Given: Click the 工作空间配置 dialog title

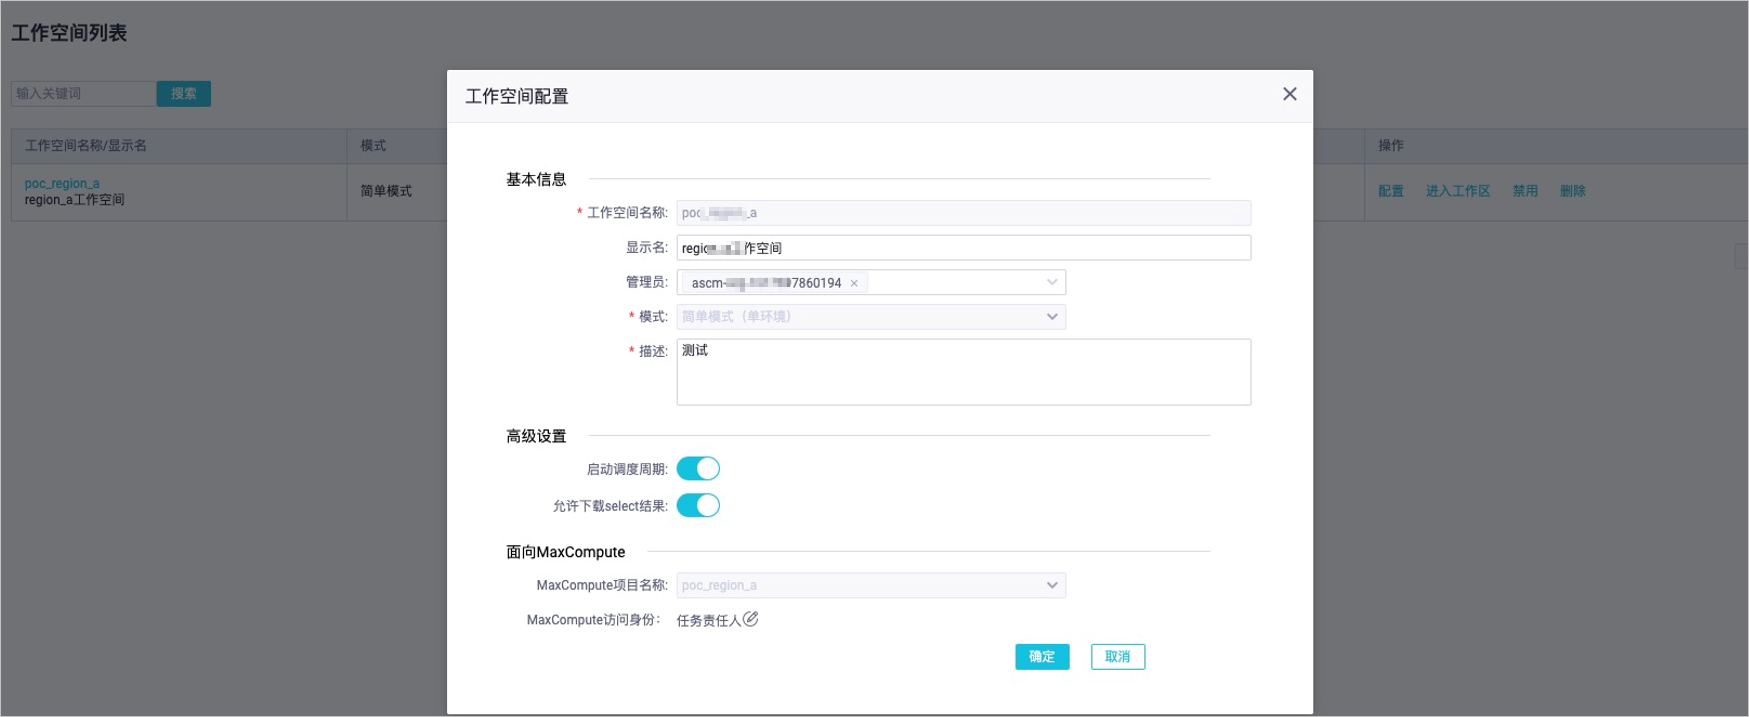Looking at the screenshot, I should [x=517, y=97].
